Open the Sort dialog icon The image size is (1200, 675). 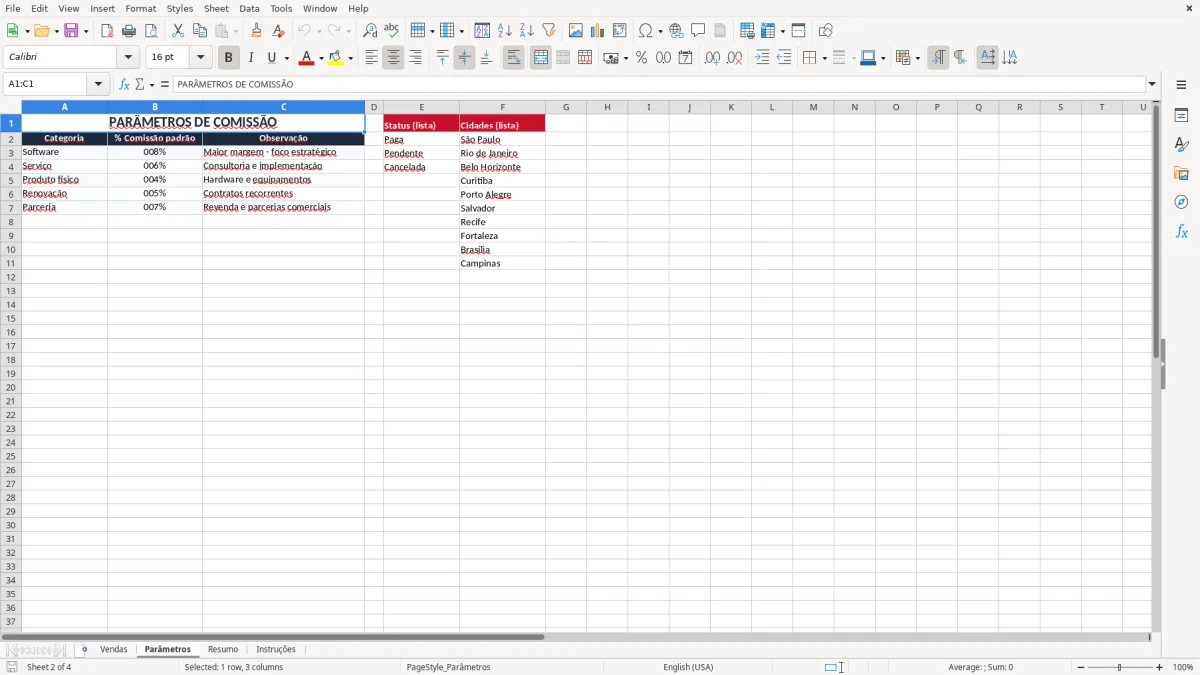[x=482, y=31]
